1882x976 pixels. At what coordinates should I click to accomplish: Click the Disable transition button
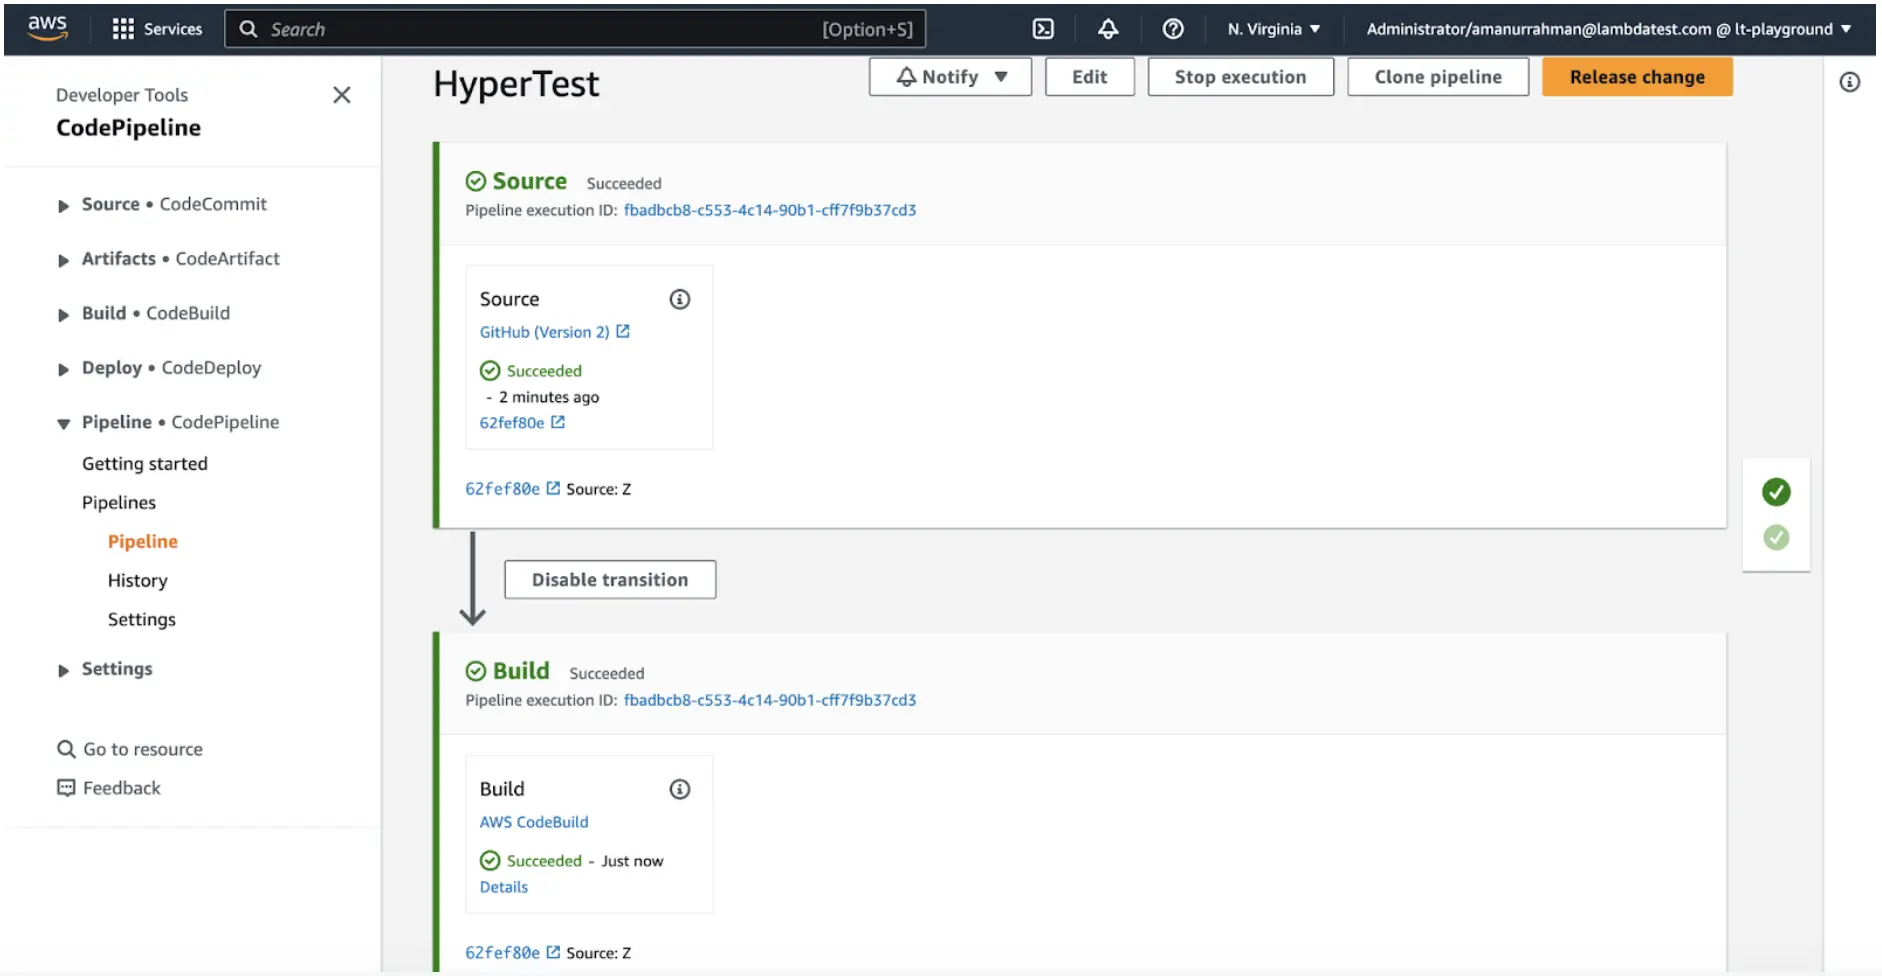click(x=610, y=580)
